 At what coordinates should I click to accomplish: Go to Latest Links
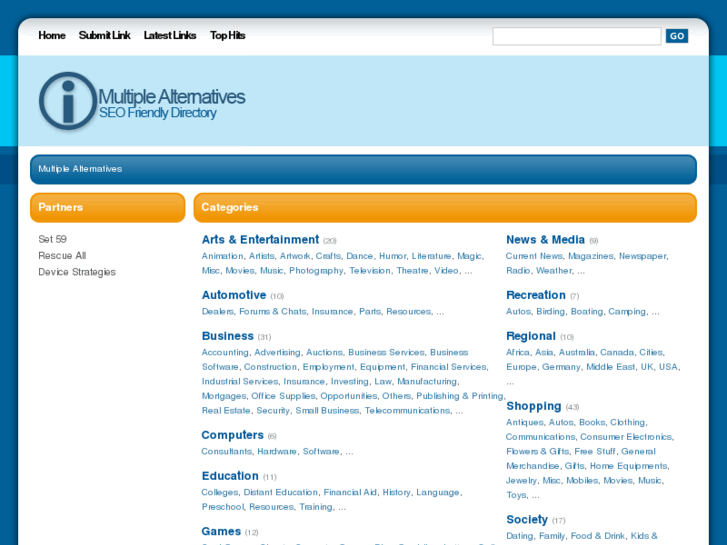(x=170, y=35)
